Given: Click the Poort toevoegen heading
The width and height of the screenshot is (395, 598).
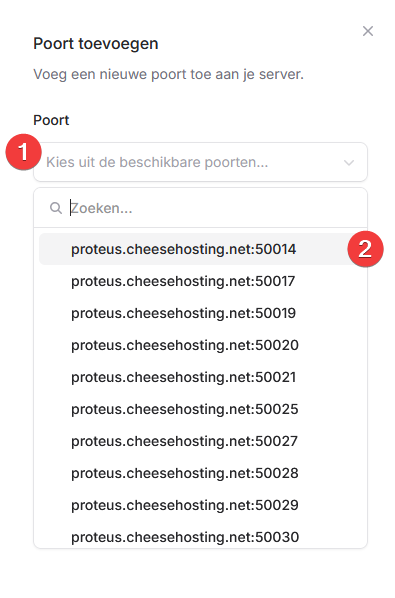Looking at the screenshot, I should coord(96,43).
